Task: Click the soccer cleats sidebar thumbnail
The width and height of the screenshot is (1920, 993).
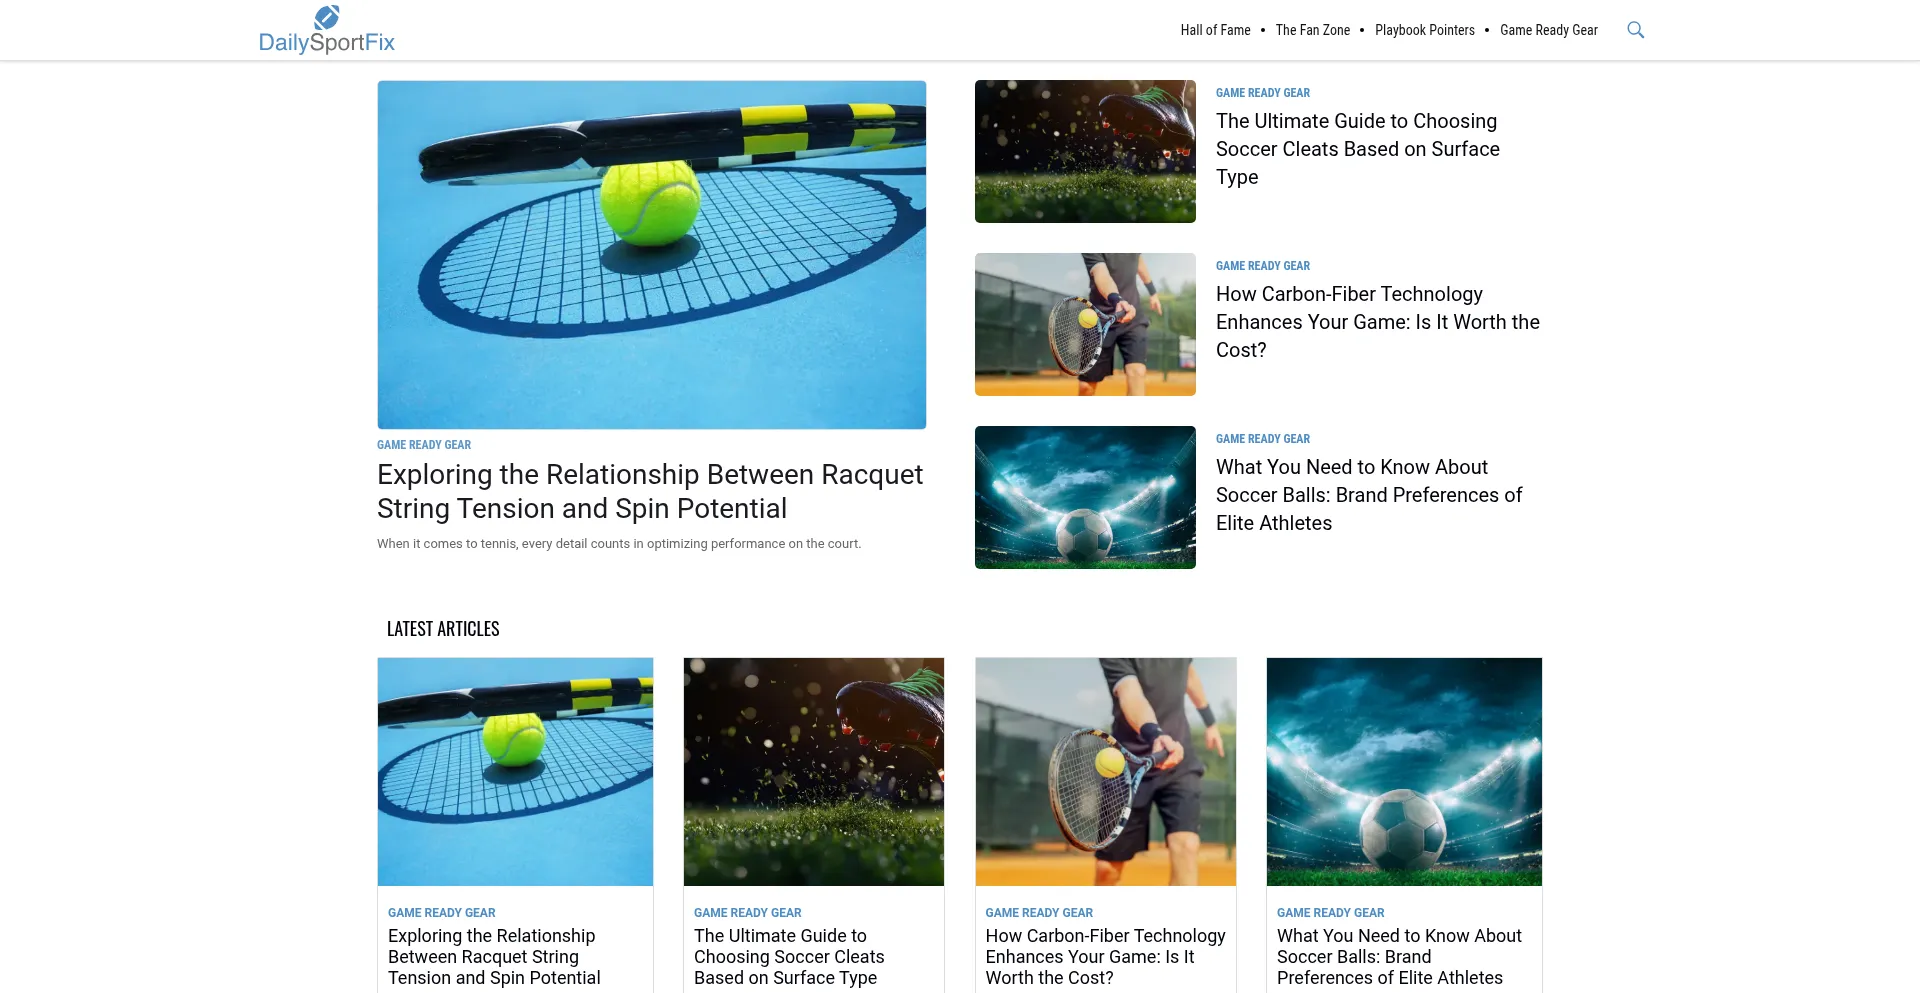Action: [x=1085, y=151]
